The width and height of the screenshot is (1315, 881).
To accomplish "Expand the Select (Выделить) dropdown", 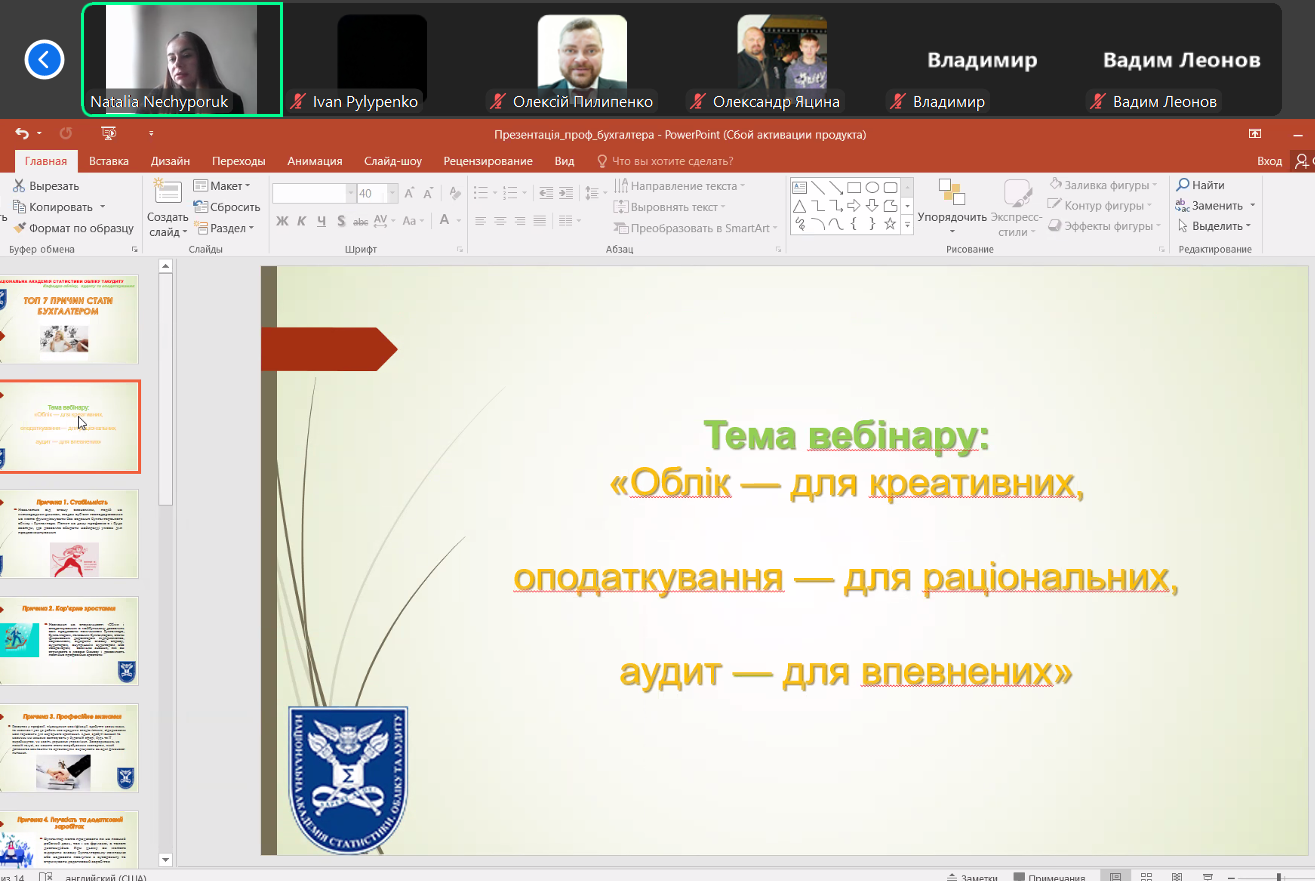I will (1216, 226).
